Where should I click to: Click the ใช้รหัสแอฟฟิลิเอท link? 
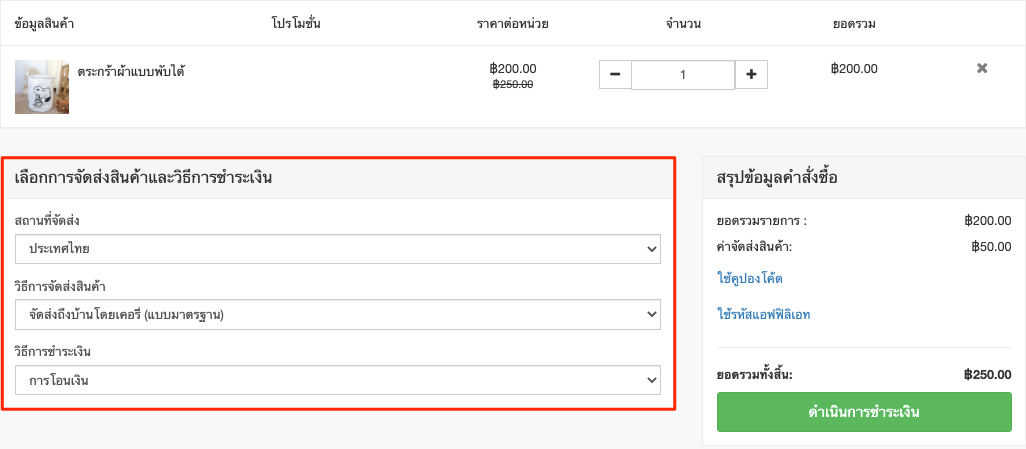click(x=764, y=315)
